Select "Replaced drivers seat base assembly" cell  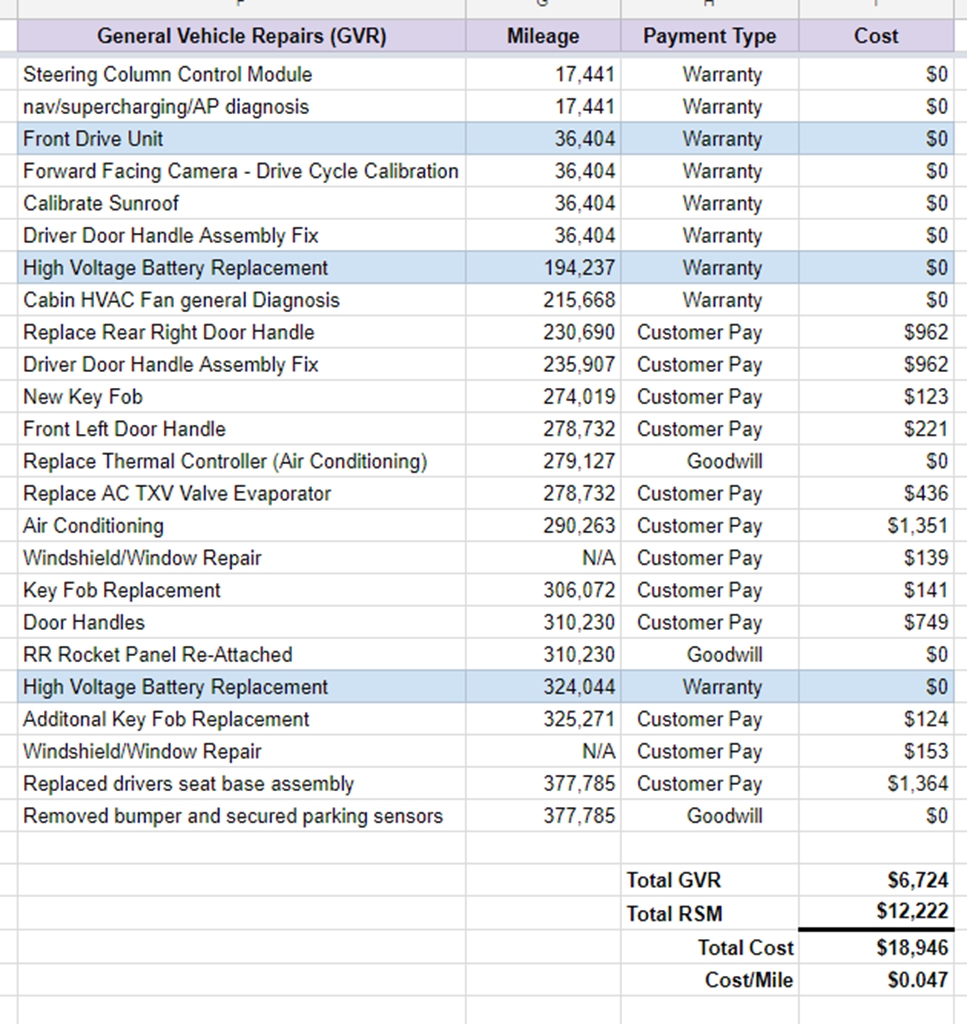point(242,784)
